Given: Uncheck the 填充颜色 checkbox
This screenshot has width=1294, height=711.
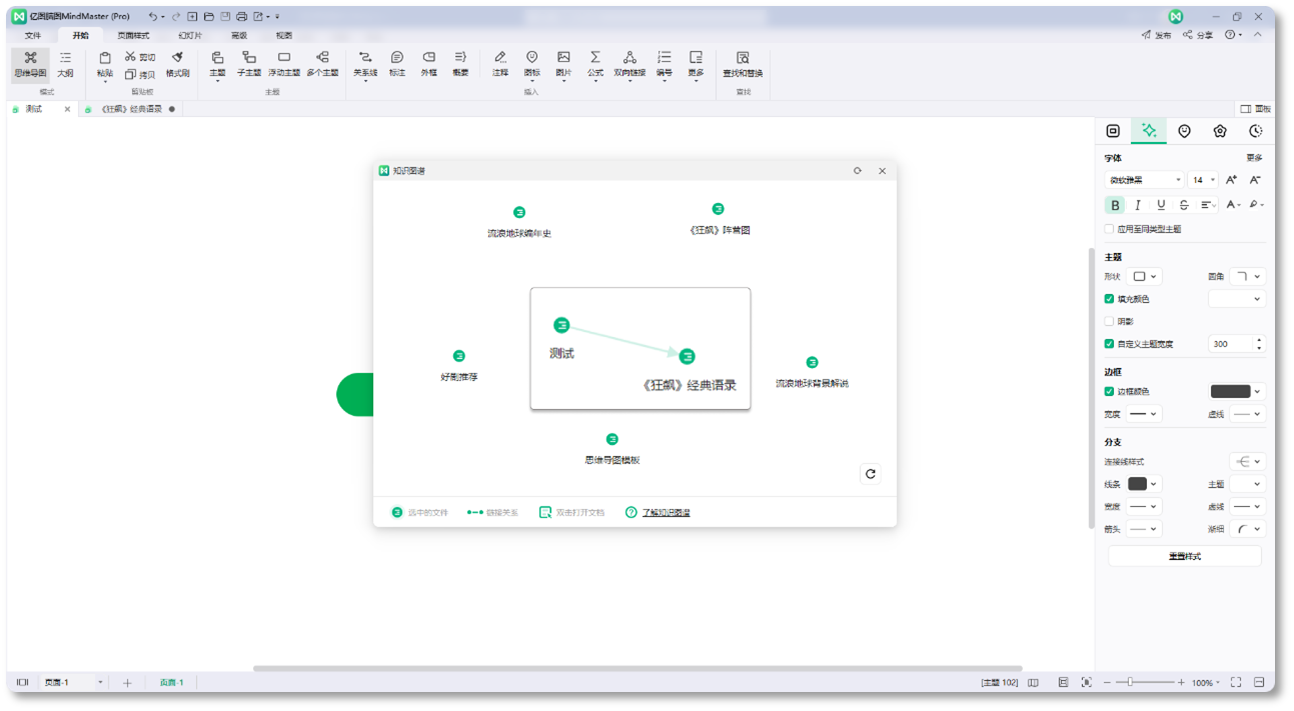Looking at the screenshot, I should click(x=1109, y=299).
